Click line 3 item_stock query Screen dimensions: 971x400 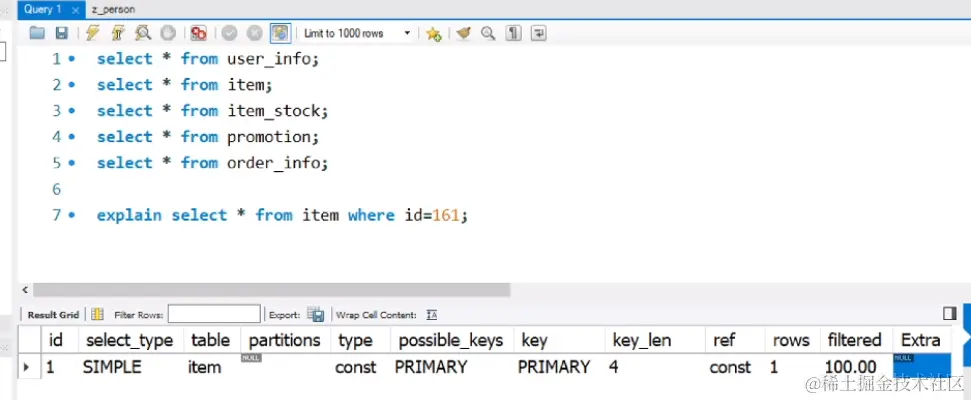pos(212,111)
